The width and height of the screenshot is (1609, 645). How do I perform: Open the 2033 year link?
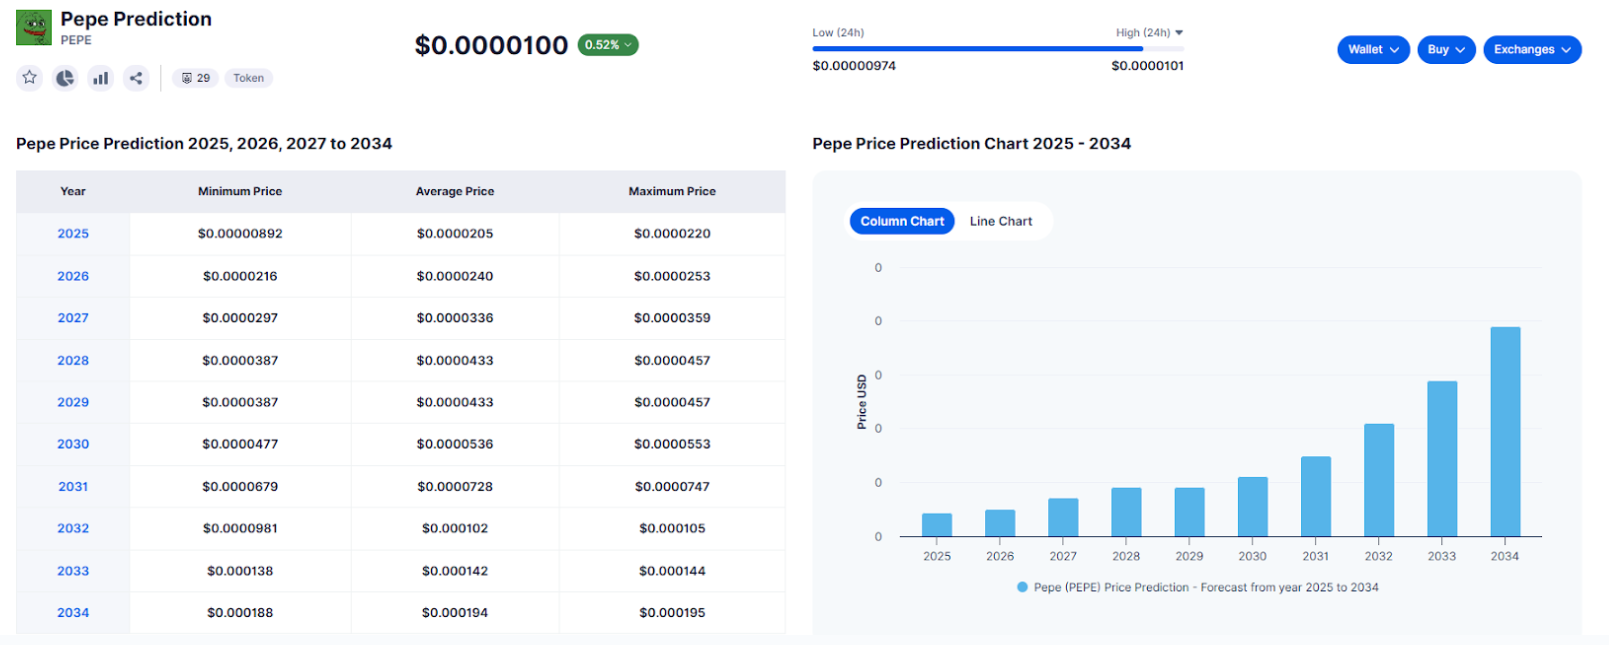[73, 571]
